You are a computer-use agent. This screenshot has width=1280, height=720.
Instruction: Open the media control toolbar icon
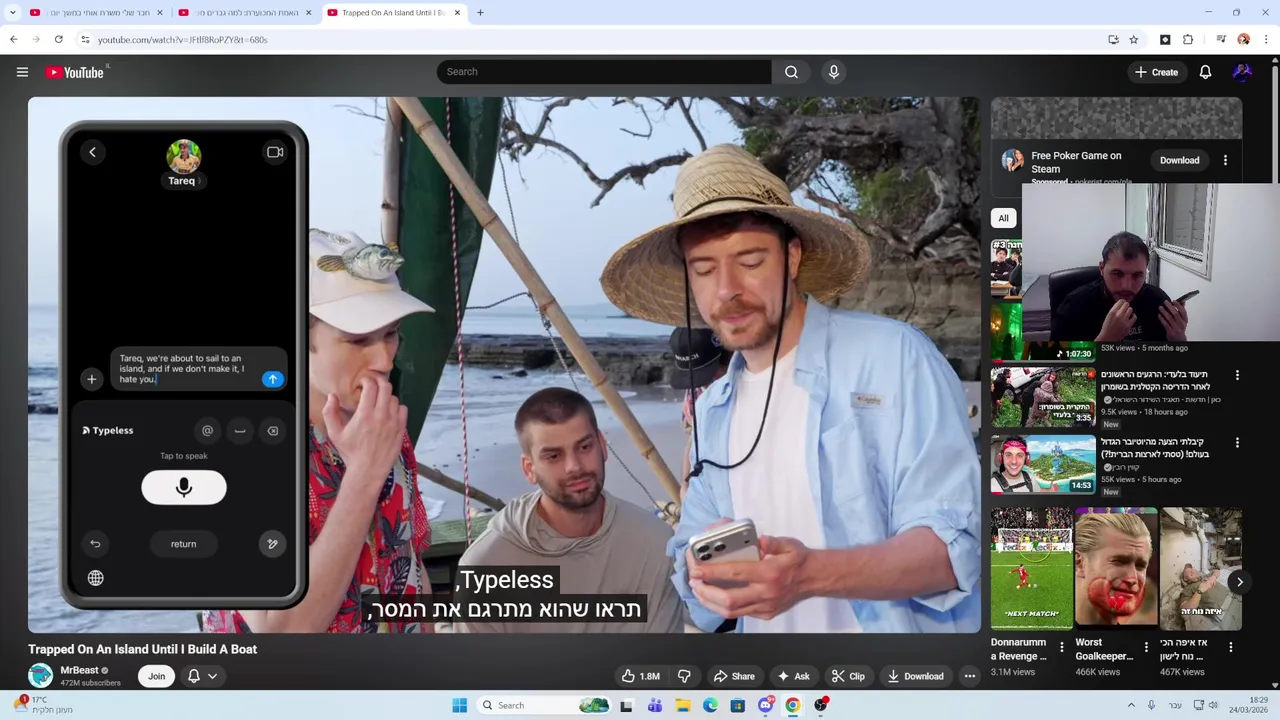1221,39
